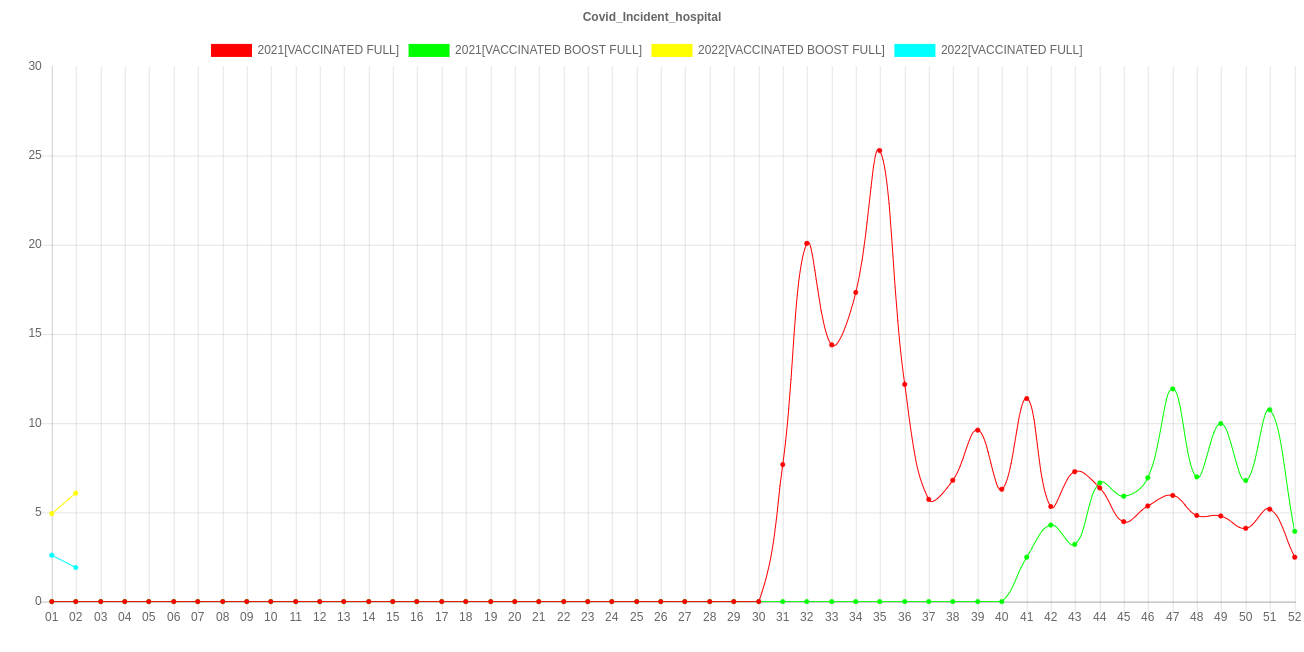This screenshot has width=1304, height=652.
Task: Hide the 2022[VACCINATED FULL] series label
Action: 1011,50
